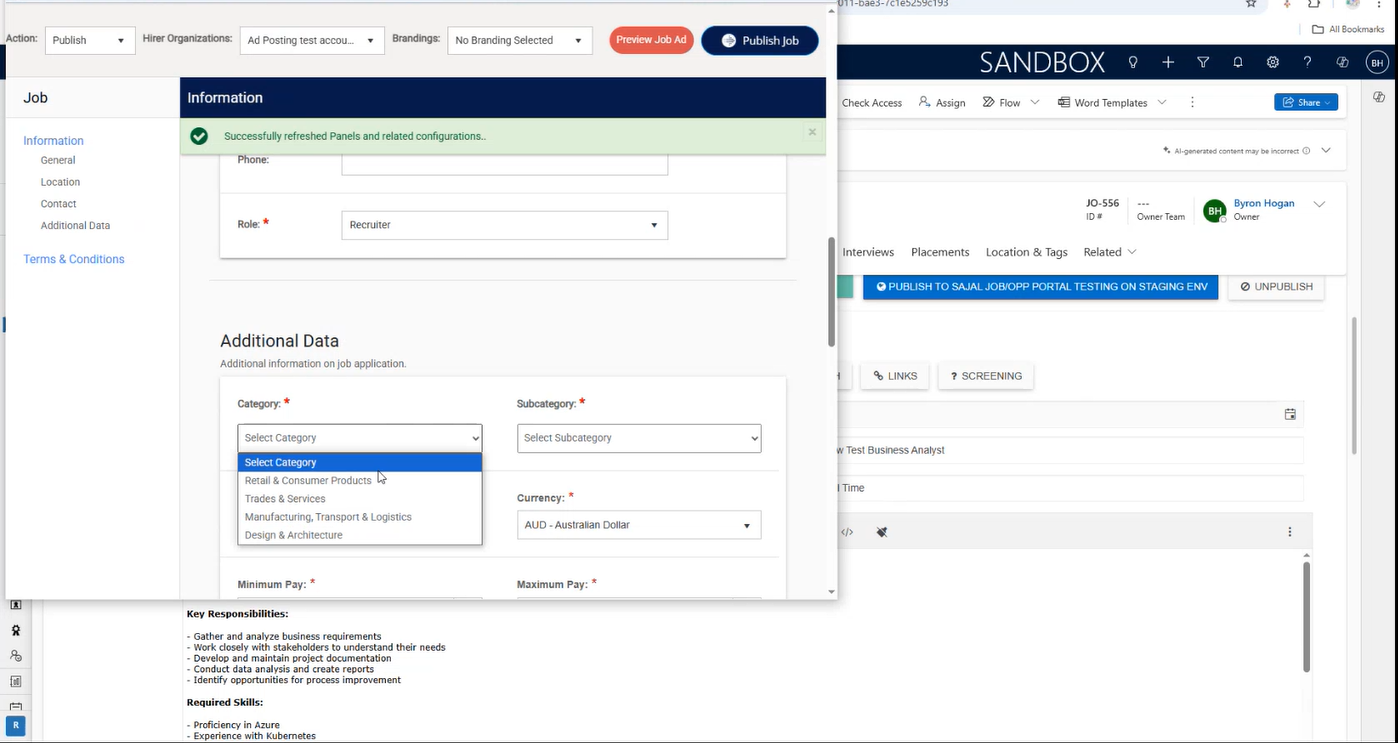Click the All Bookmarks folder
The width and height of the screenshot is (1398, 743).
(x=1347, y=29)
